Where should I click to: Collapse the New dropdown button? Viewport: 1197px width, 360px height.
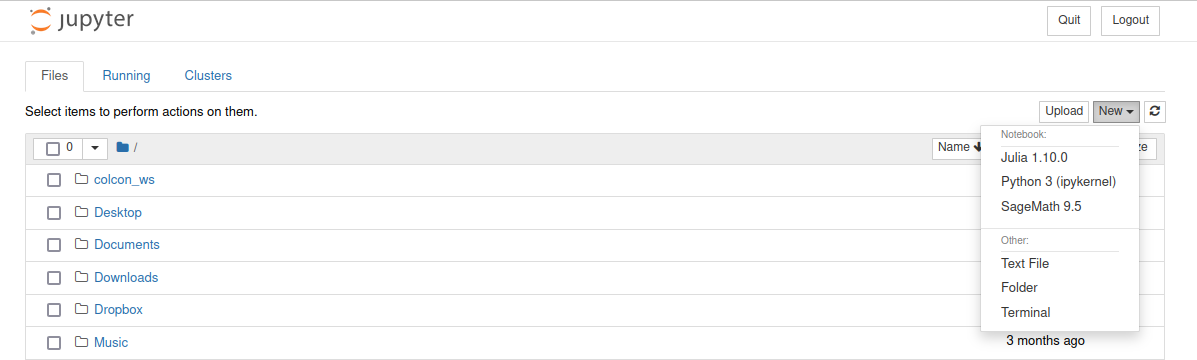pos(1116,111)
